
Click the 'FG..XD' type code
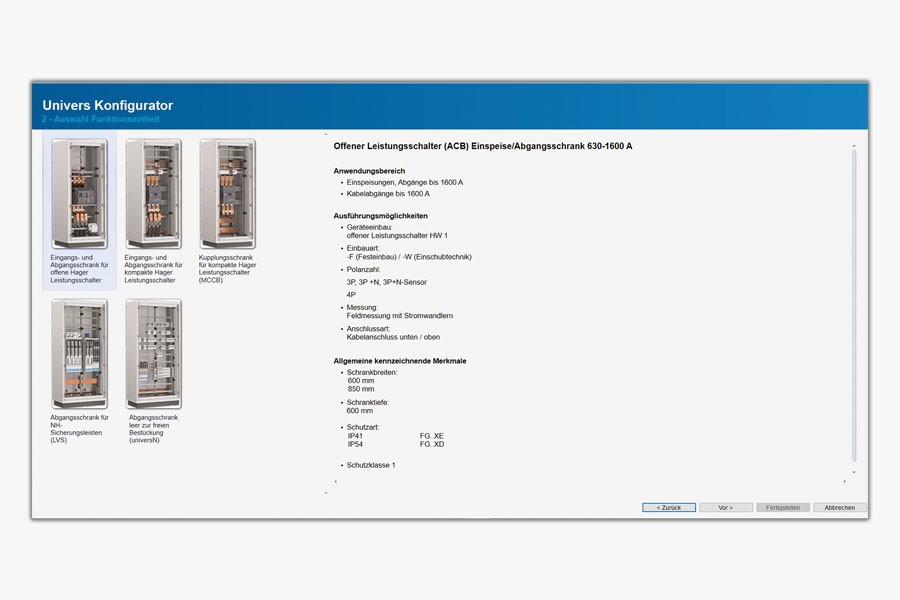pos(432,444)
